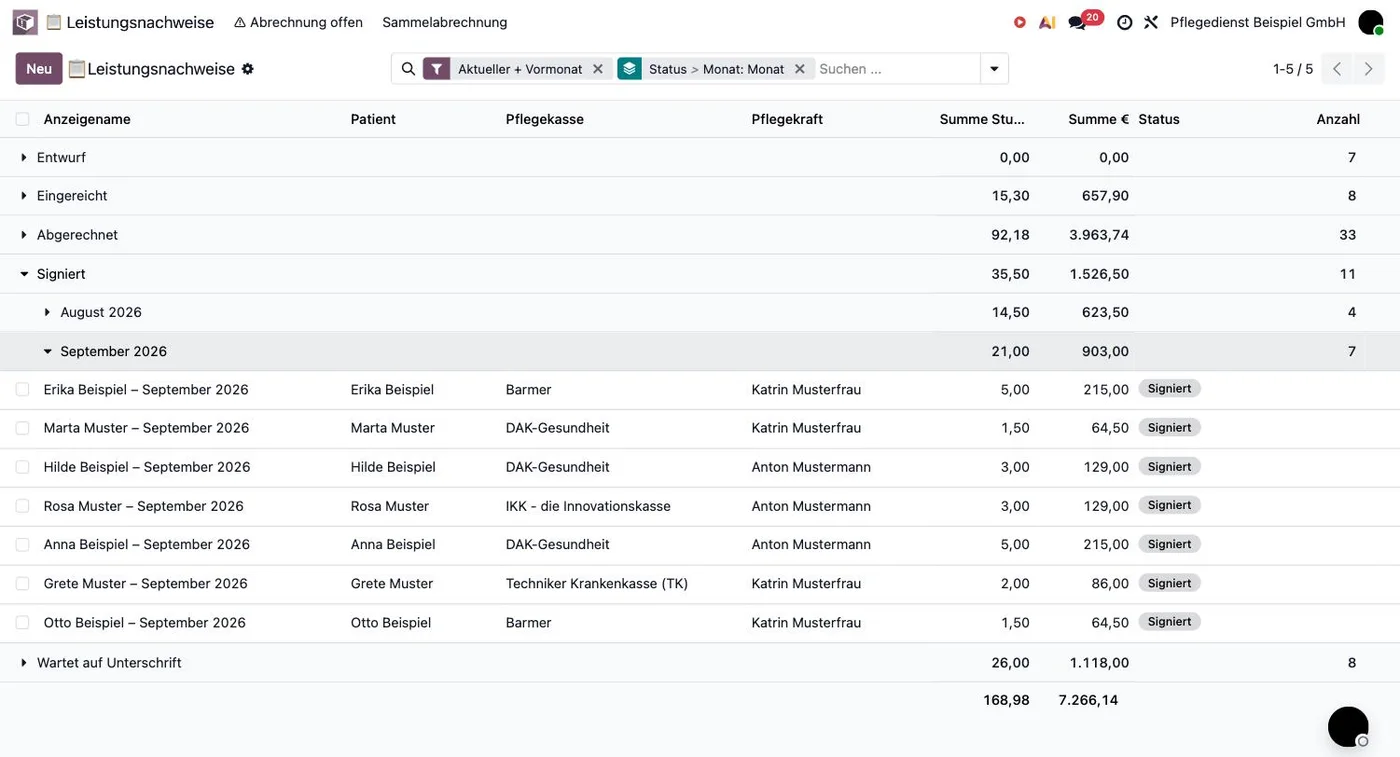1400x757 pixels.
Task: Tick the checkbox for Marta Muster – September 2026
Action: click(22, 428)
